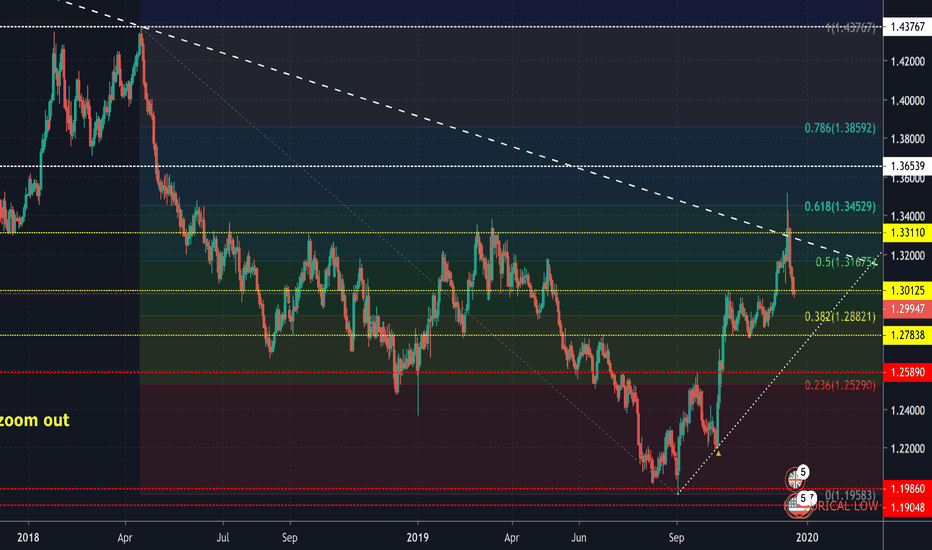Image resolution: width=932 pixels, height=550 pixels.
Task: Click the yellow 1.33110 price level label
Action: pos(908,232)
